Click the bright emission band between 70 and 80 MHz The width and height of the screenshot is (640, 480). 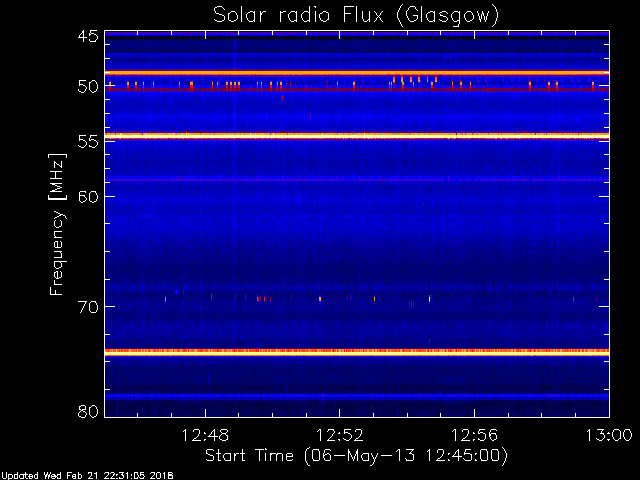point(357,352)
